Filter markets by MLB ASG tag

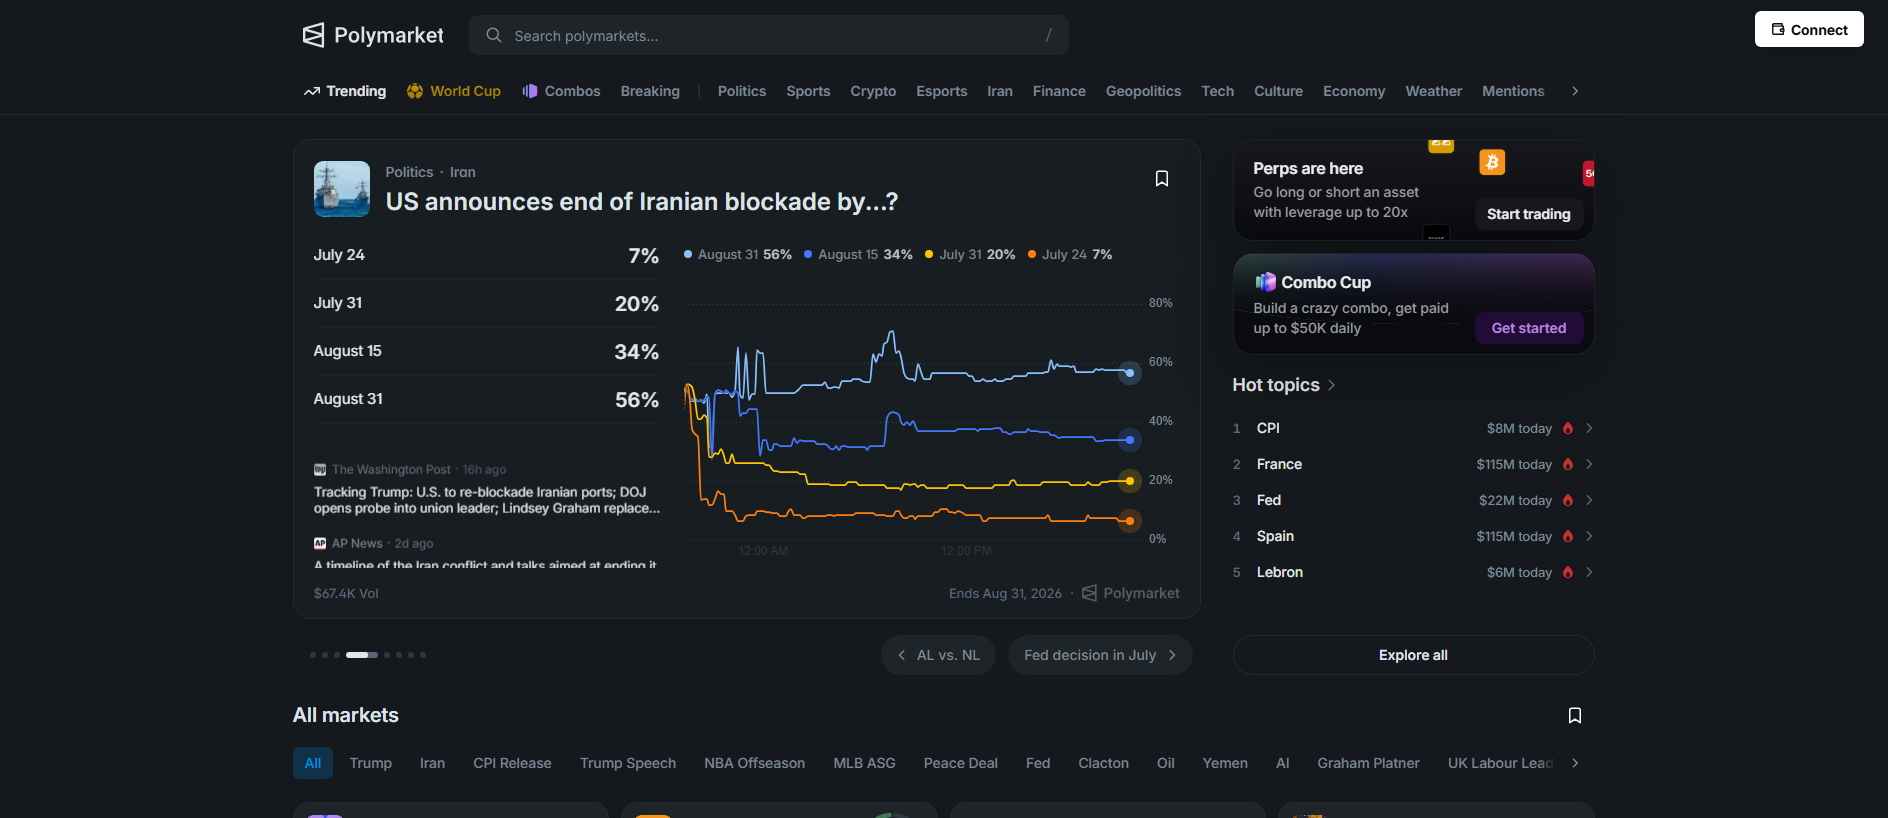(864, 763)
